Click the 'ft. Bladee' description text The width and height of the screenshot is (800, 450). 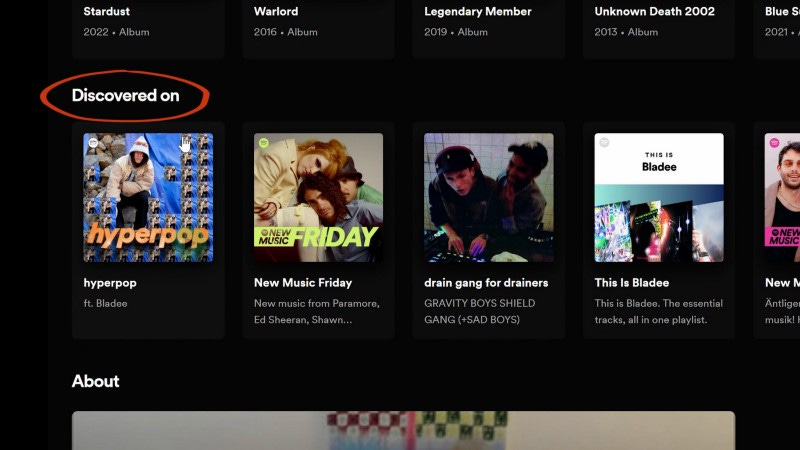click(106, 303)
